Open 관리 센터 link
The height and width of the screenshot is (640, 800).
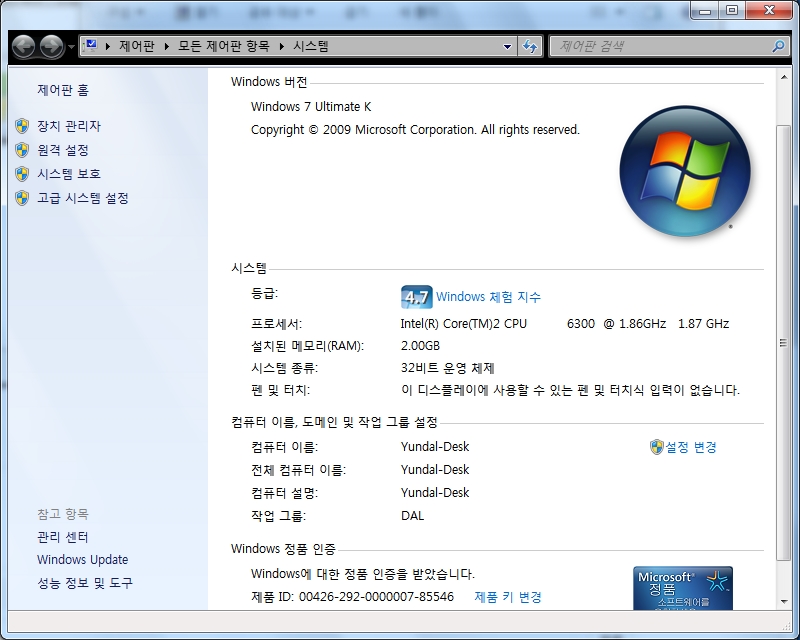pyautogui.click(x=63, y=537)
